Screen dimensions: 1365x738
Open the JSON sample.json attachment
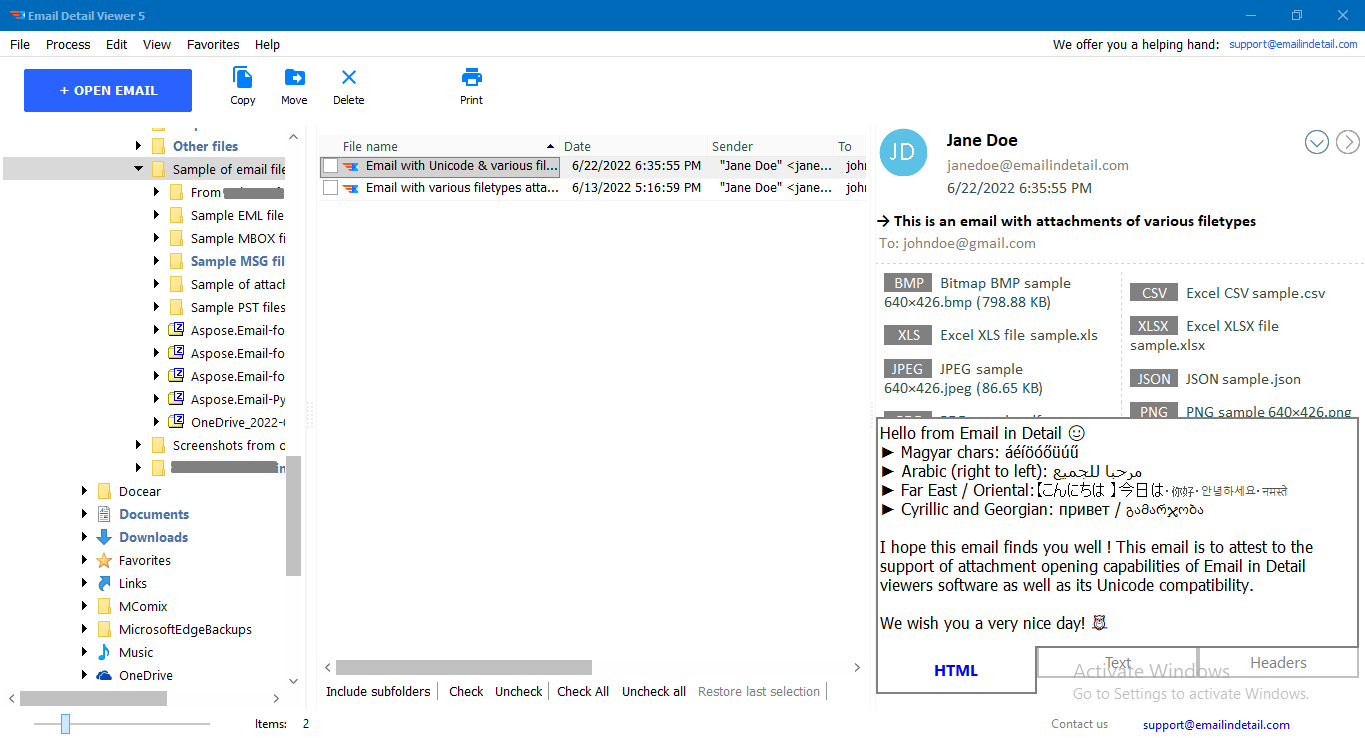click(1153, 378)
